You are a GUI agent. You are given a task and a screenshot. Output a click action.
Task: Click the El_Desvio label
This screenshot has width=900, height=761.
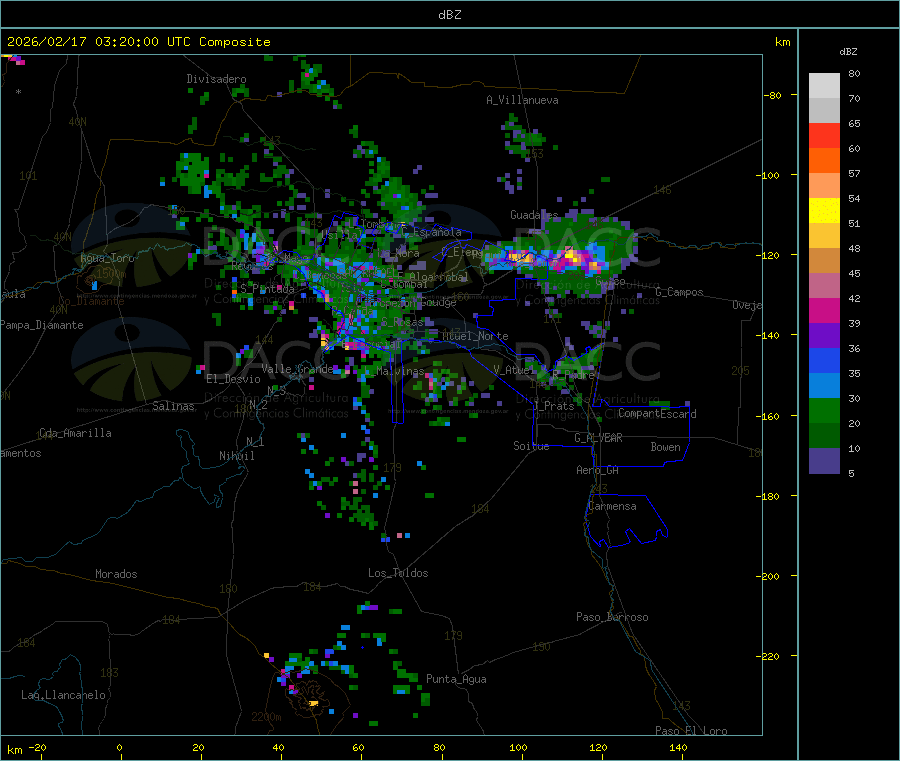pos(233,379)
